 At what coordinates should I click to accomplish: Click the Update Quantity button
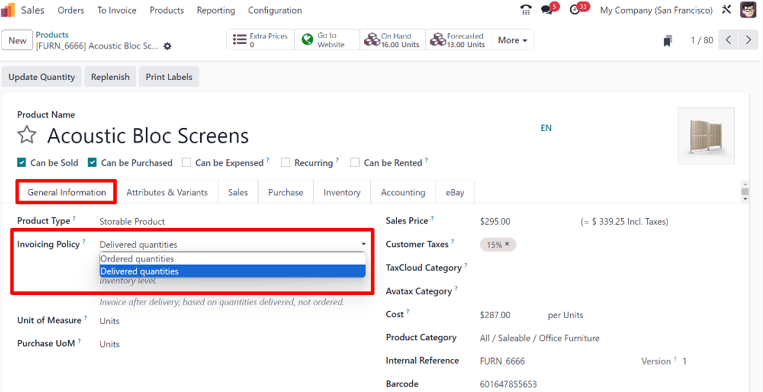[x=42, y=77]
